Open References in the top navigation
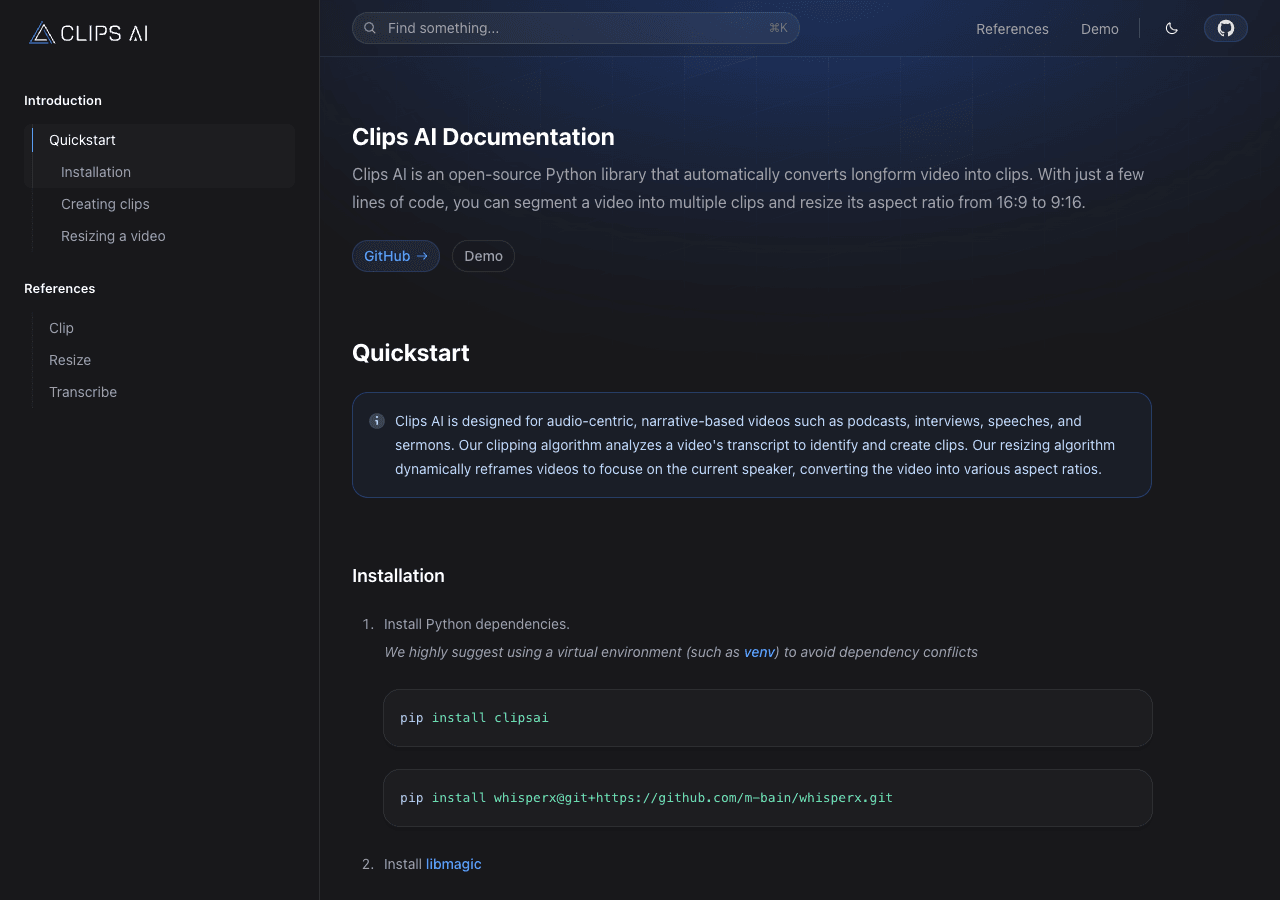This screenshot has width=1280, height=900. pyautogui.click(x=1012, y=29)
